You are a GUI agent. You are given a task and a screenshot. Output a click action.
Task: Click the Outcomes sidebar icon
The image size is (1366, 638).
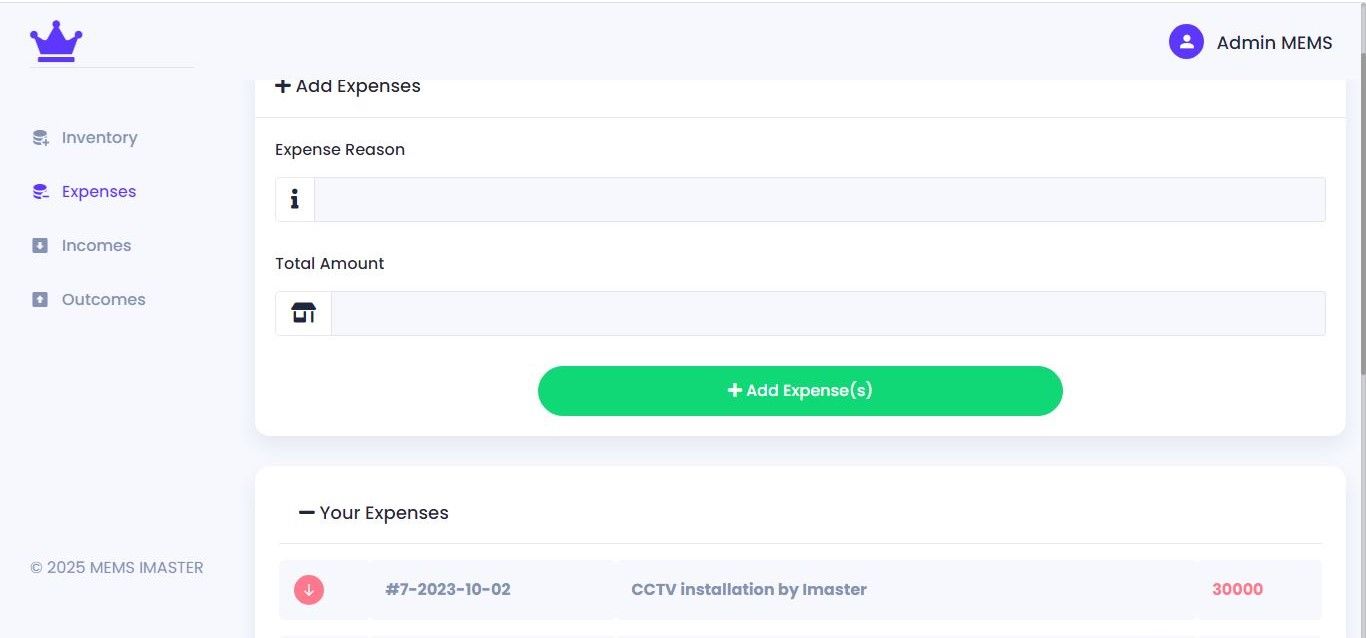(x=40, y=300)
